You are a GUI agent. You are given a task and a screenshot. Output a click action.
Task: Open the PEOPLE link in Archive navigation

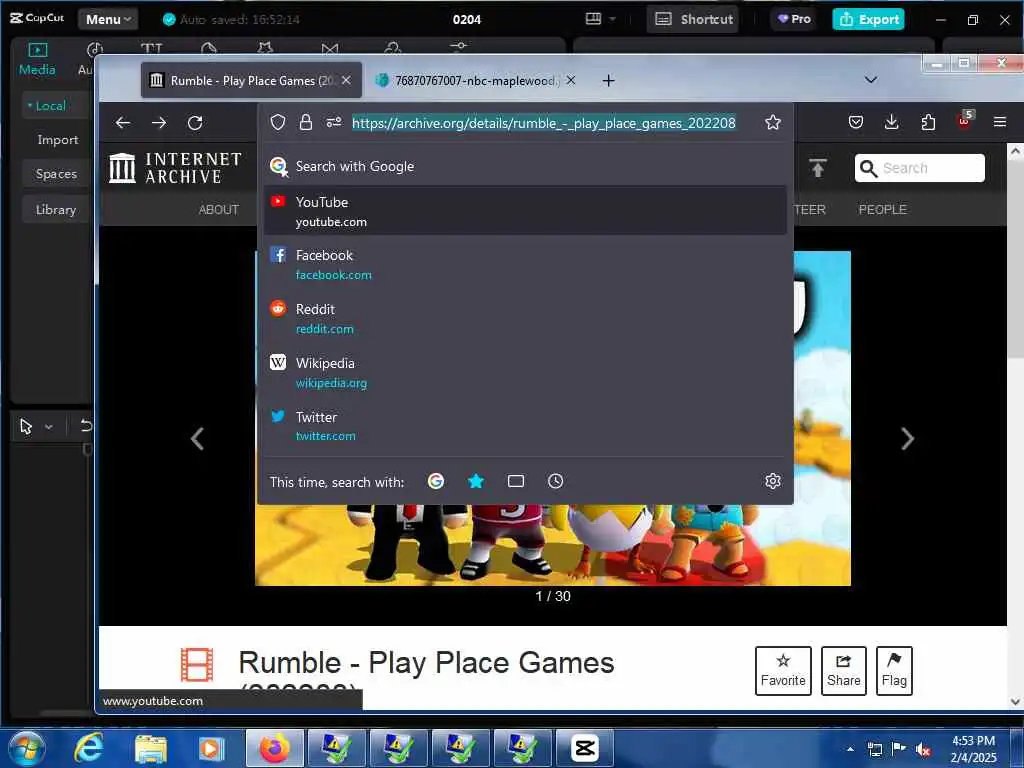[882, 210]
